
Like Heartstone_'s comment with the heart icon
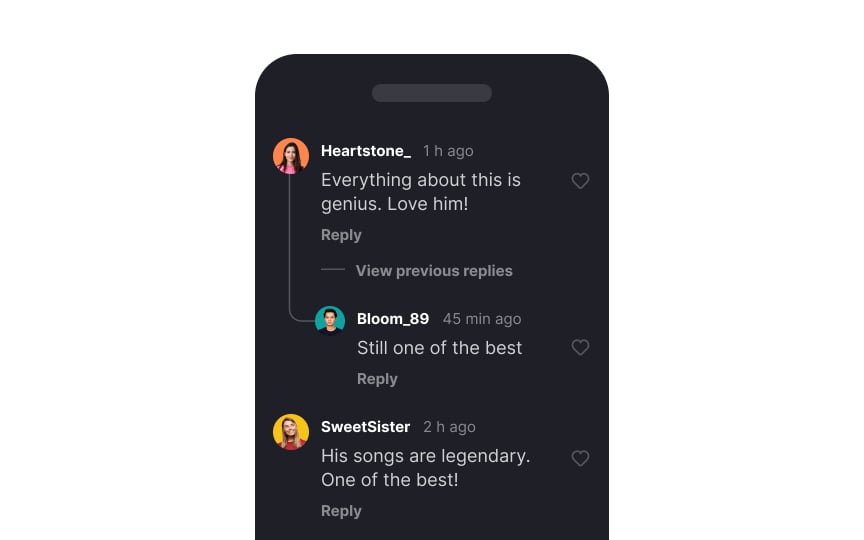pos(580,181)
